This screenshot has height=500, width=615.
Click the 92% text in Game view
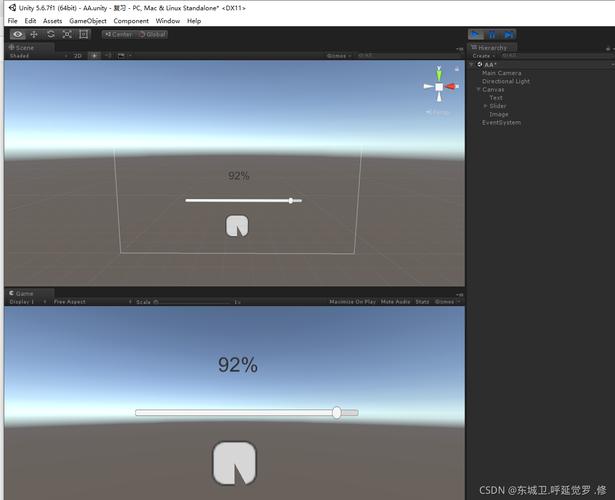pyautogui.click(x=238, y=365)
